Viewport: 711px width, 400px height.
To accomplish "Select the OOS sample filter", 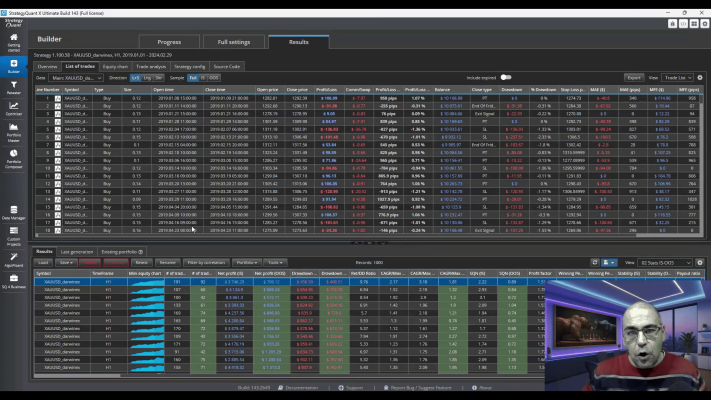I will [214, 78].
